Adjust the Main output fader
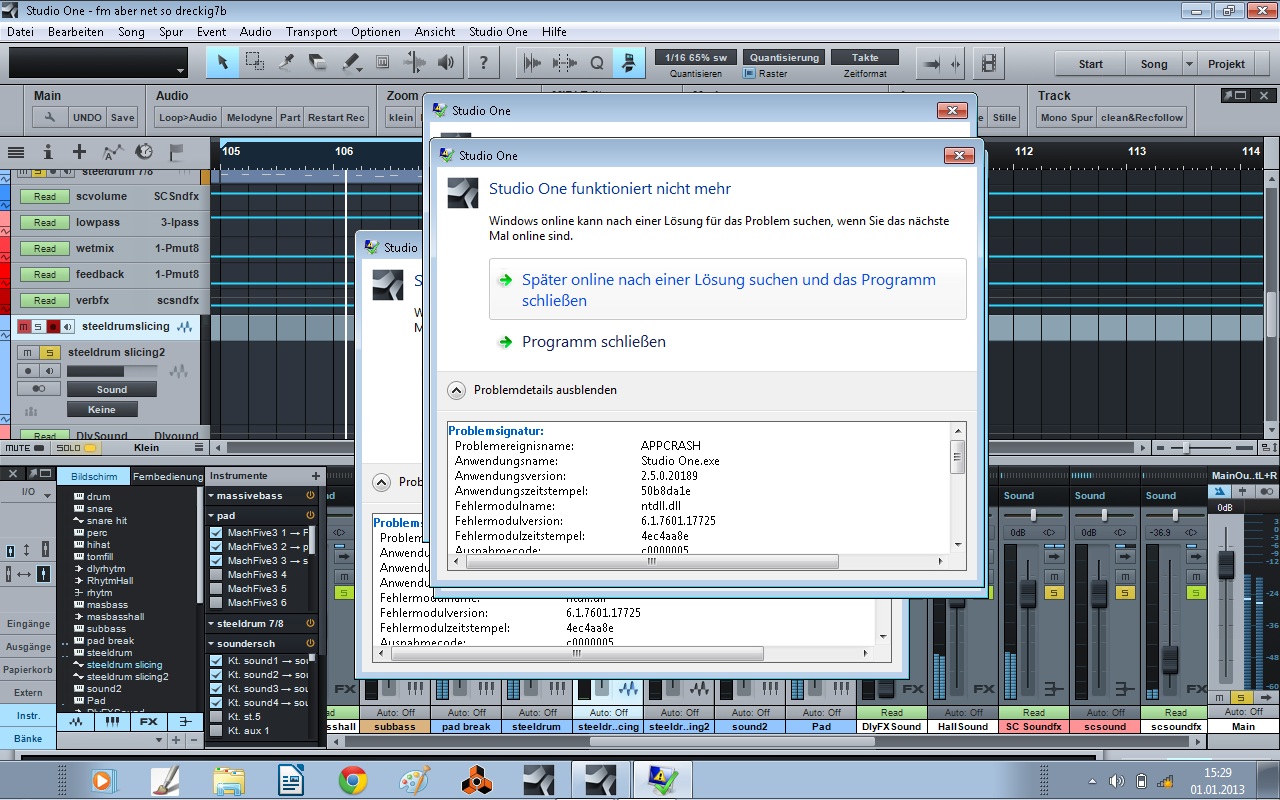 tap(1226, 566)
